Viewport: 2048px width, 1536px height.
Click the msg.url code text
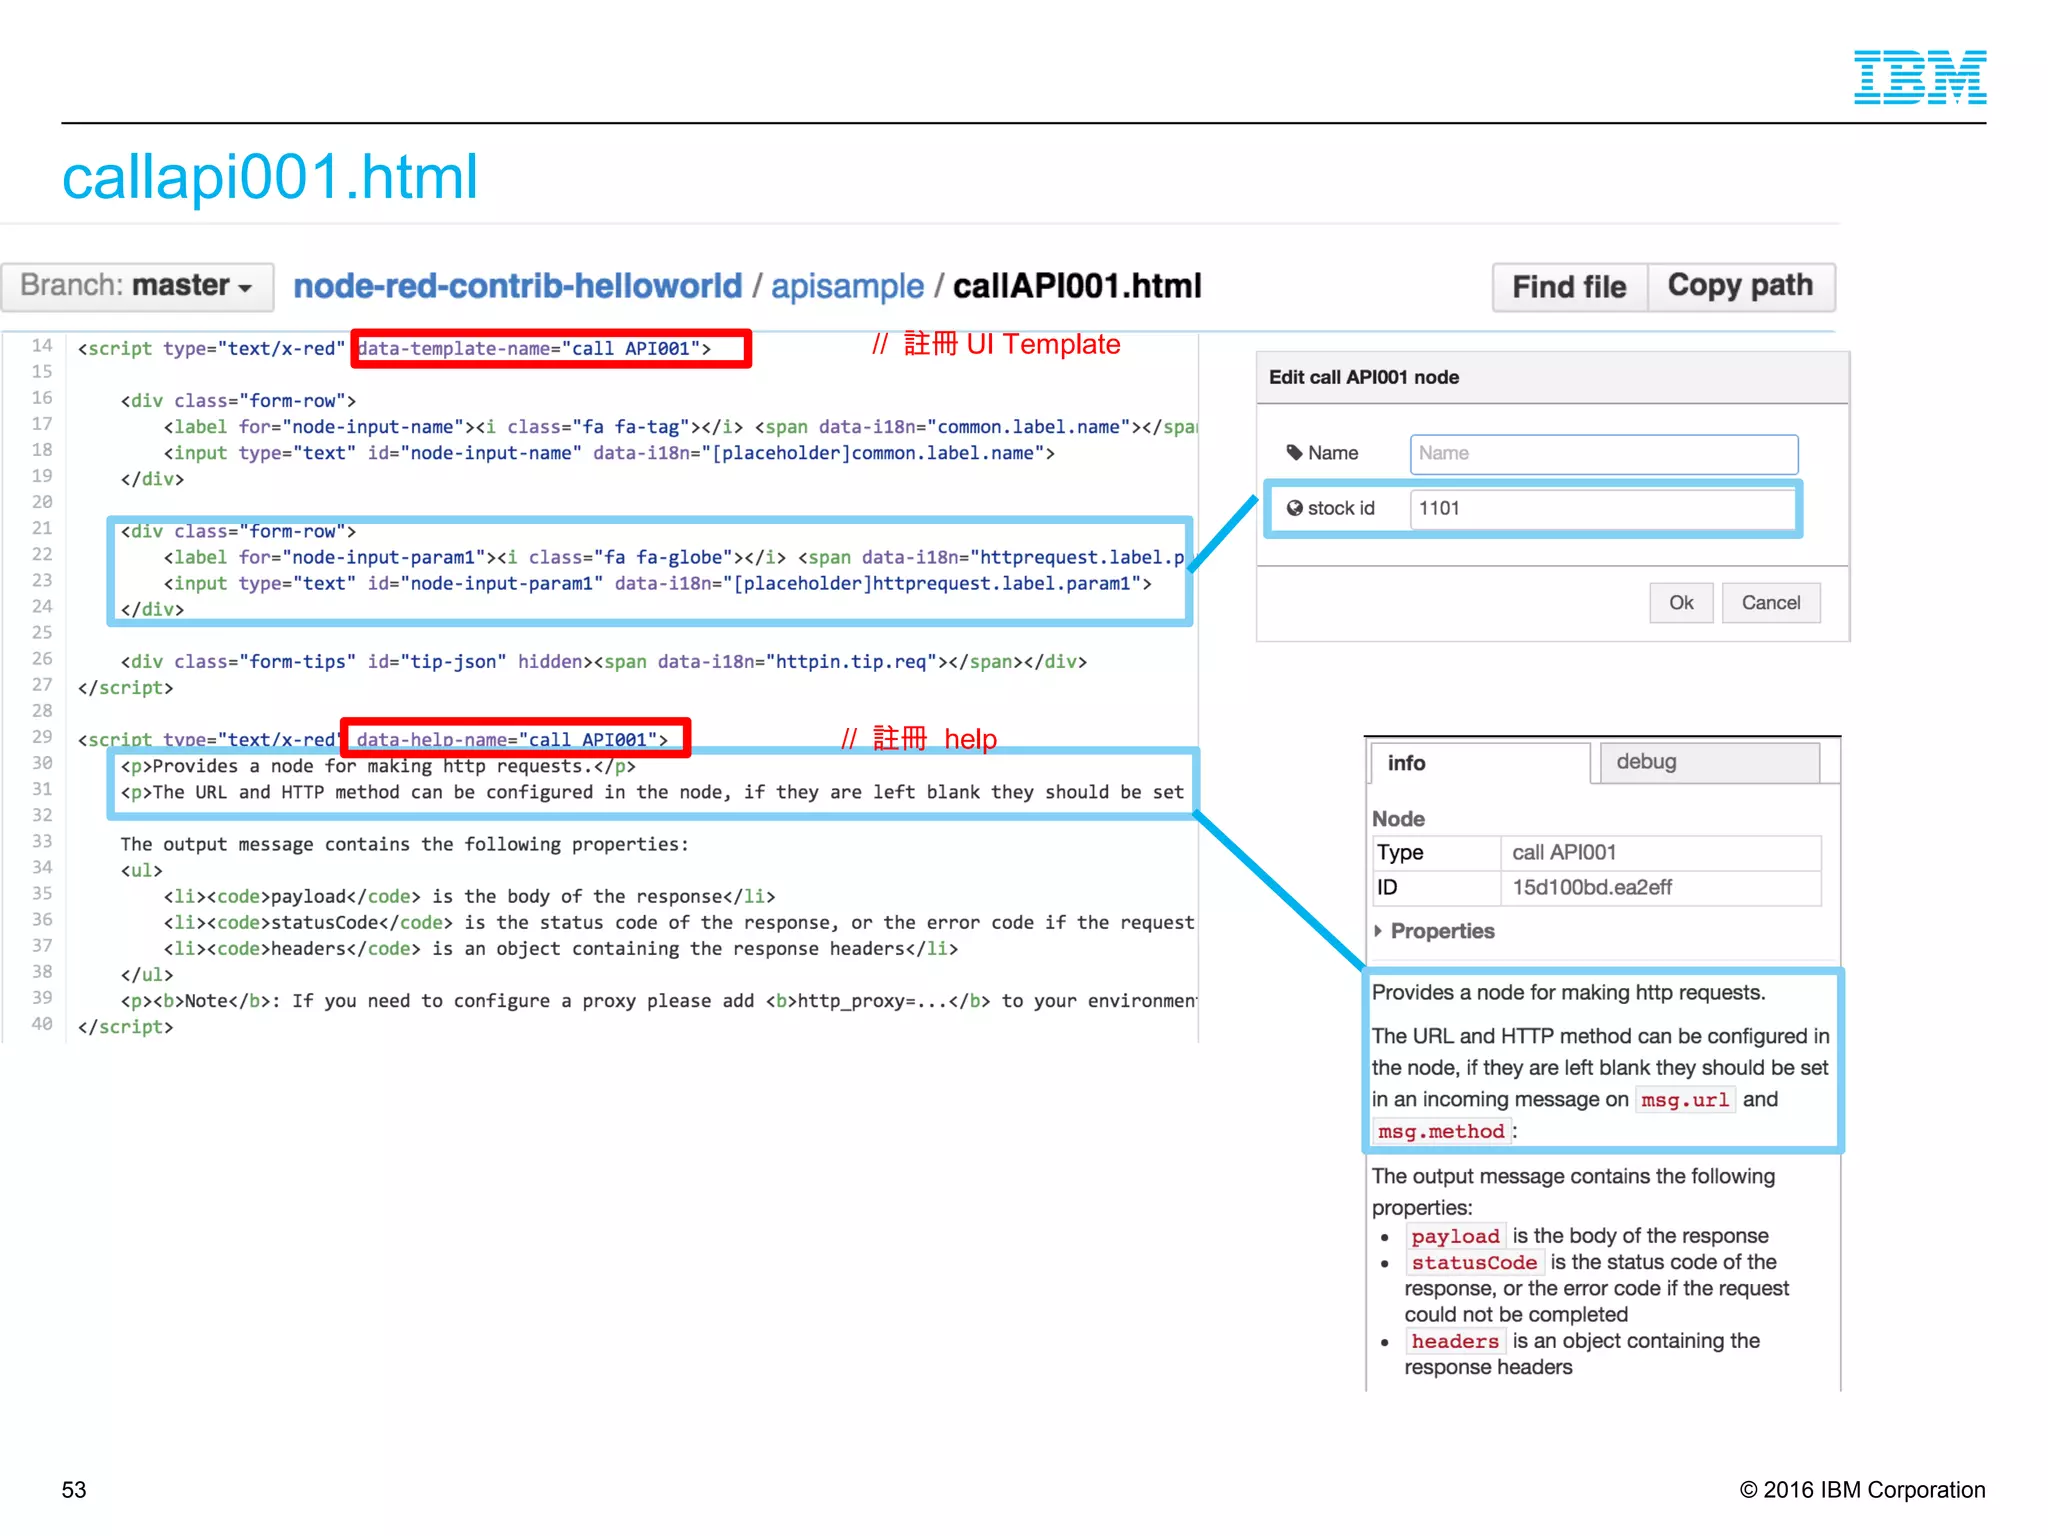1685,1100
